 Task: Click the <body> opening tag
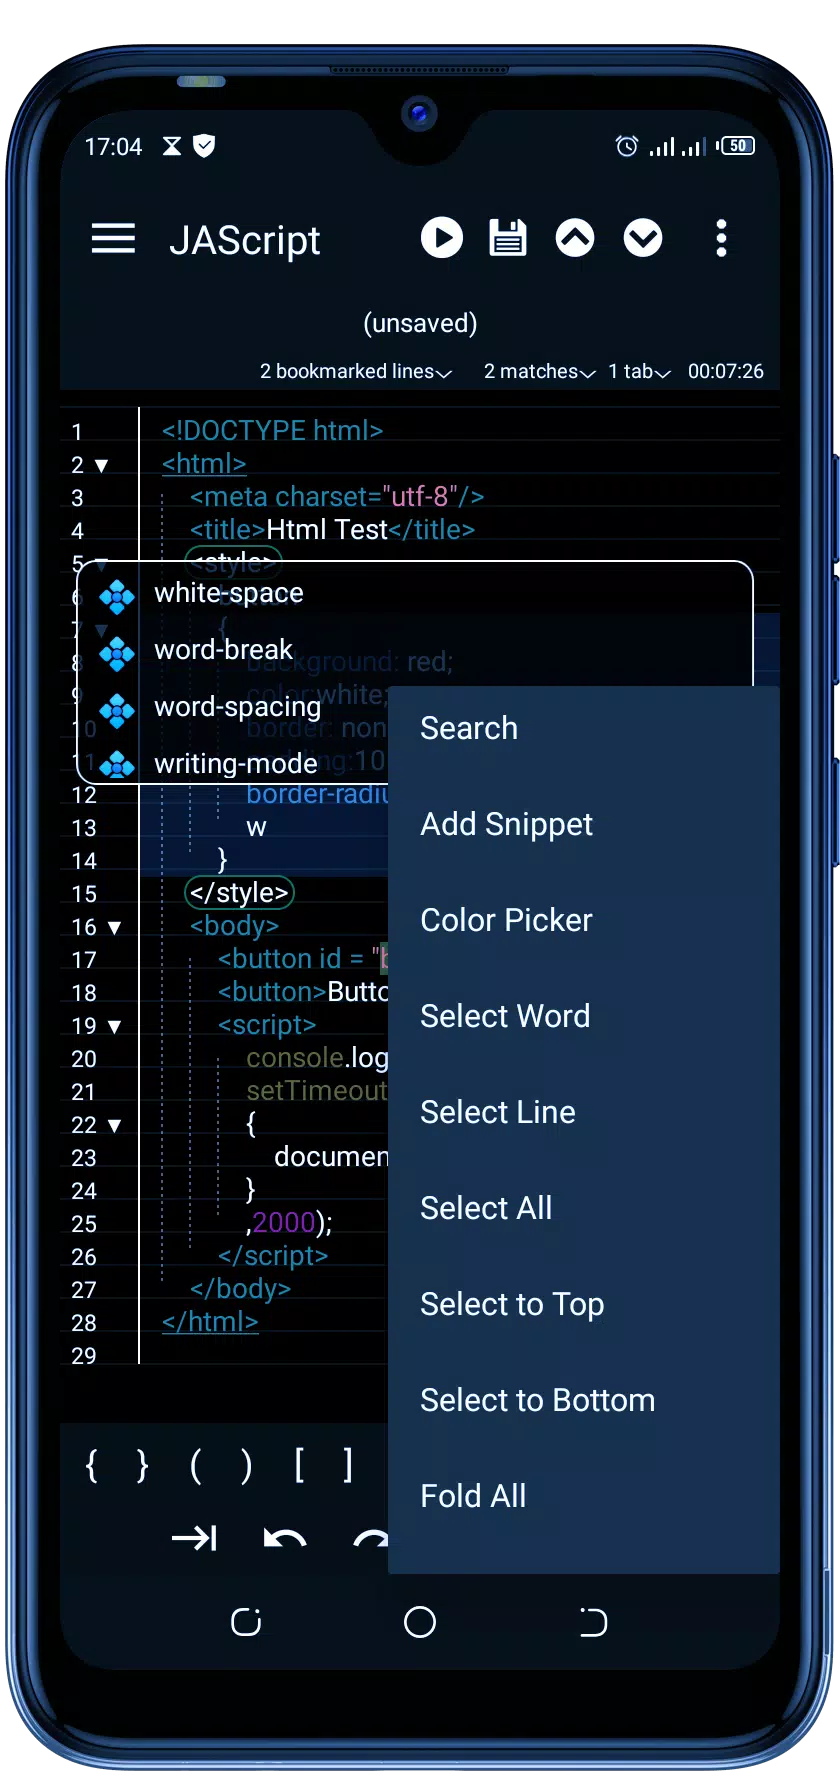(x=235, y=926)
